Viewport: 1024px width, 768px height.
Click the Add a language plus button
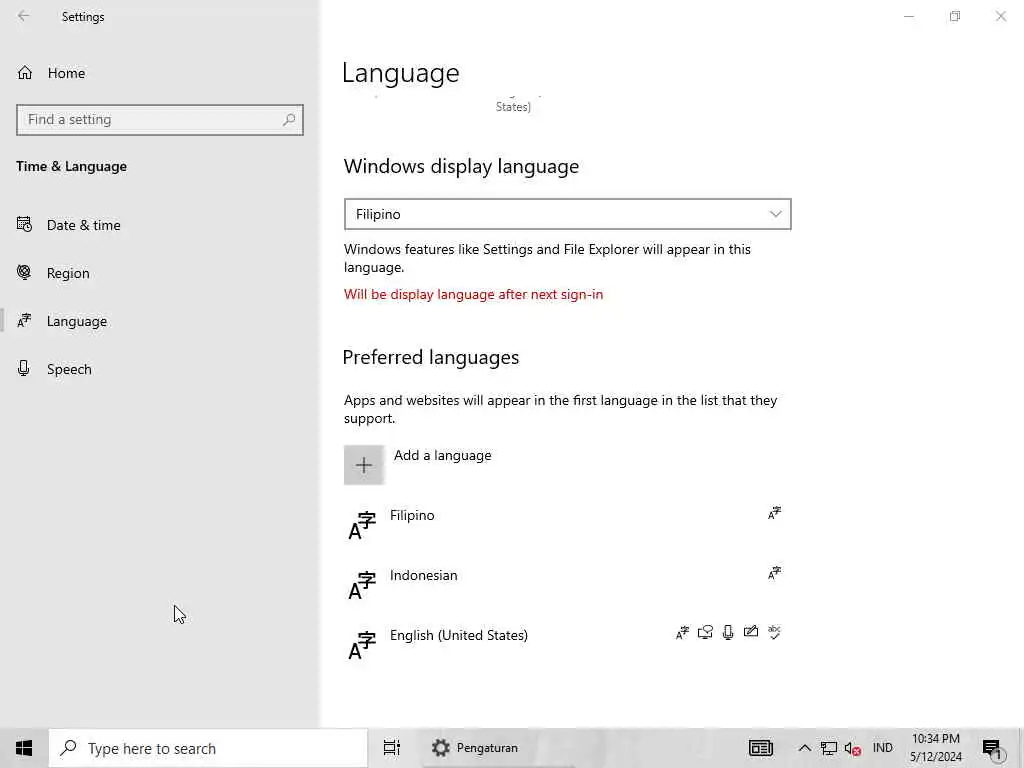[364, 465]
